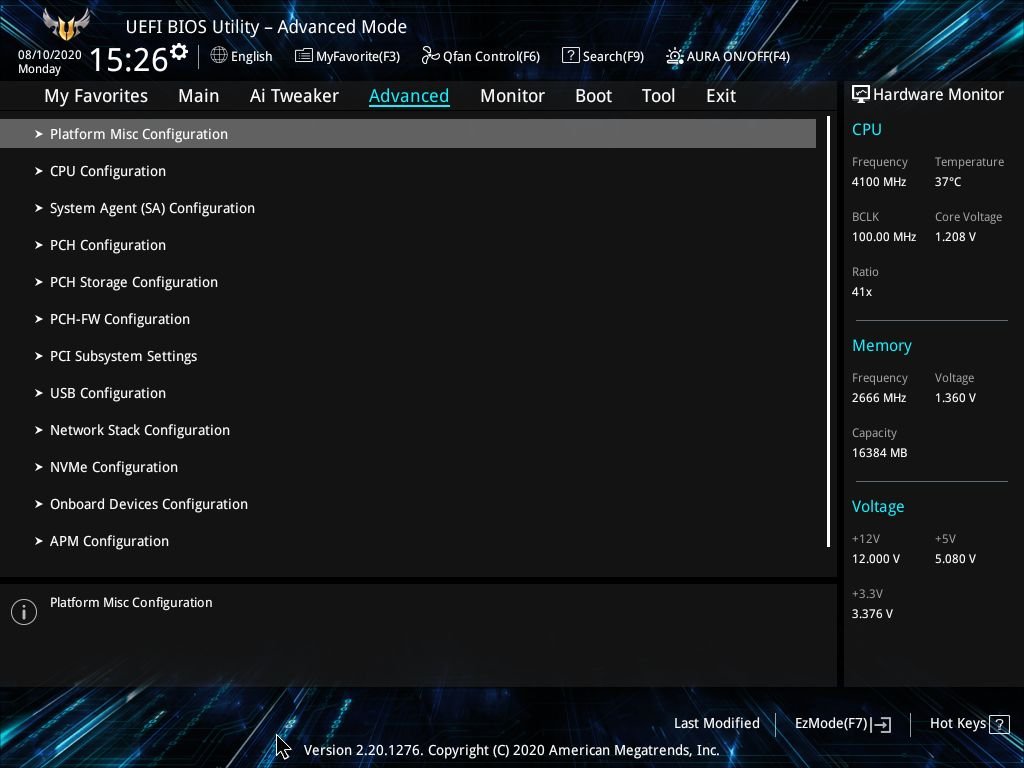Click +12V reading 12.000 V
The height and width of the screenshot is (768, 1024).
[875, 559]
